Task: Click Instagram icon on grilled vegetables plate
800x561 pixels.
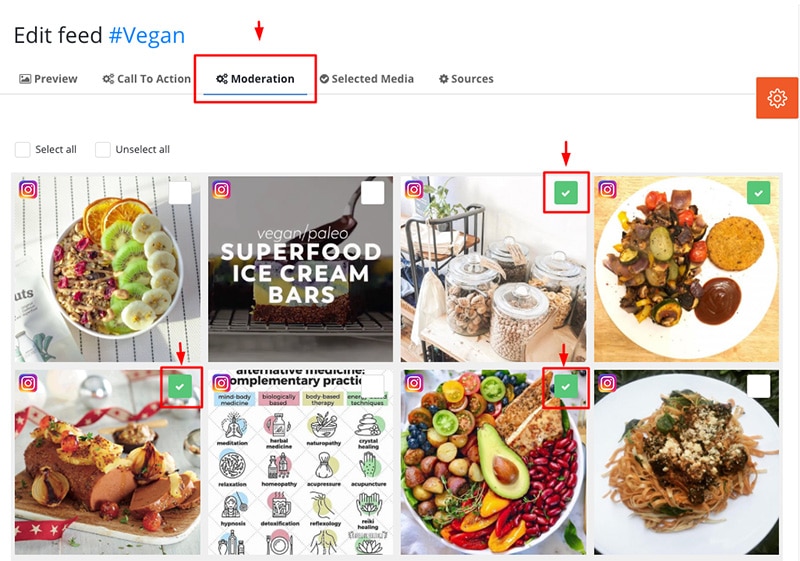Action: (x=608, y=190)
